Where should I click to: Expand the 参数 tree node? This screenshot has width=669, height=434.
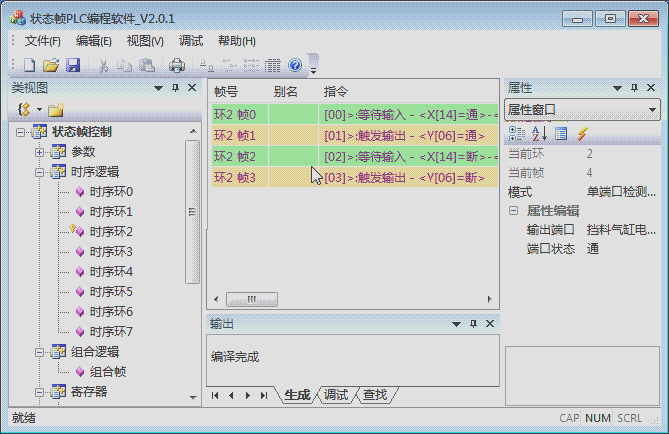coord(39,152)
